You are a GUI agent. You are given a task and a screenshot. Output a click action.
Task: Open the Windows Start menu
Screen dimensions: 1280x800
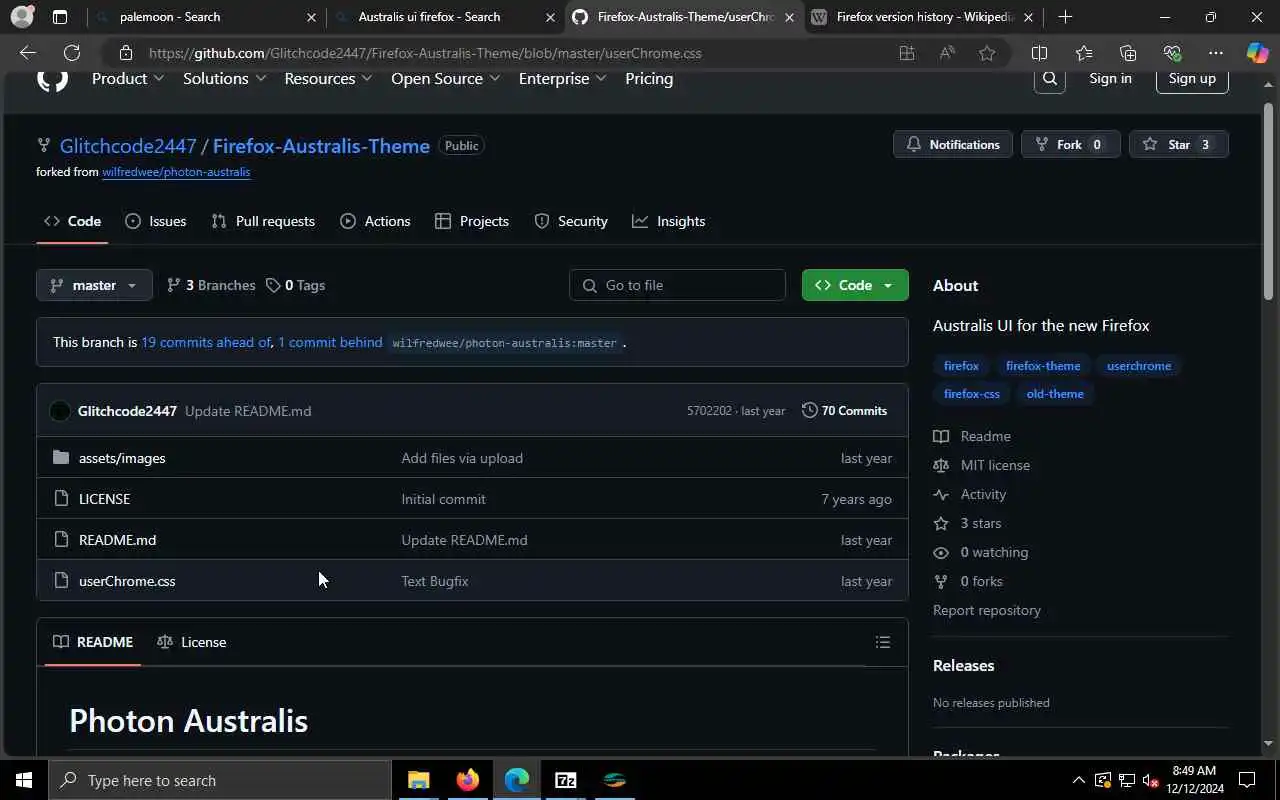coord(24,780)
